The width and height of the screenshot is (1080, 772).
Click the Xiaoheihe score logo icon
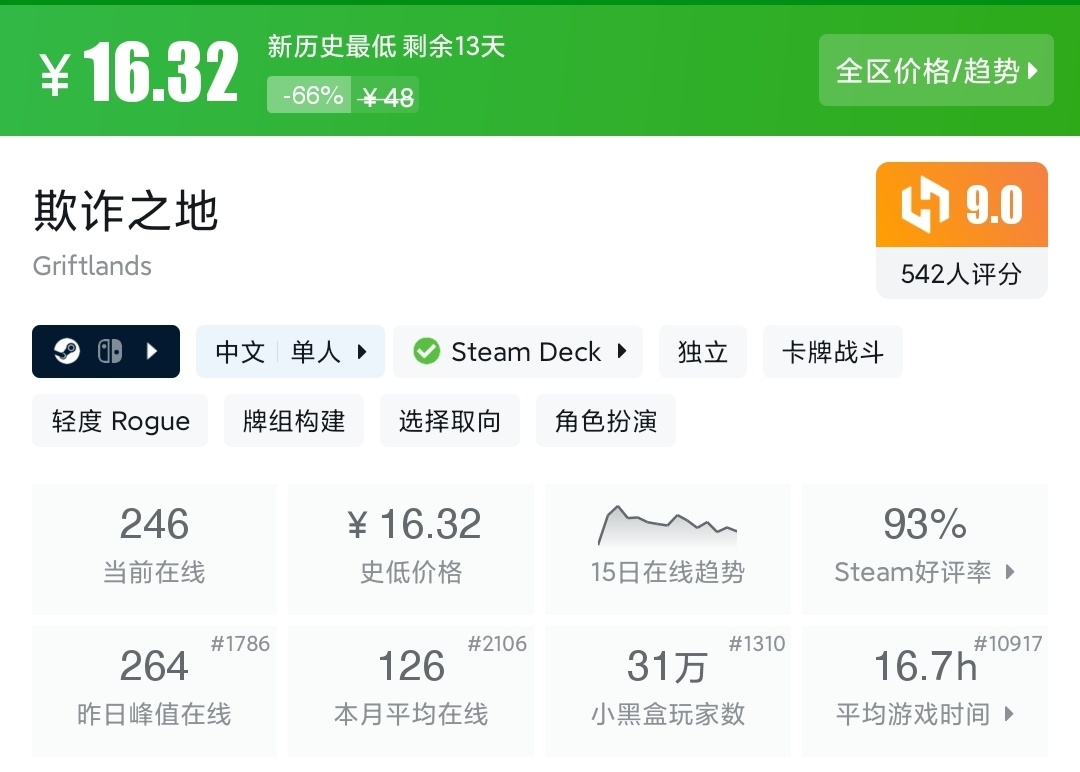coord(925,205)
